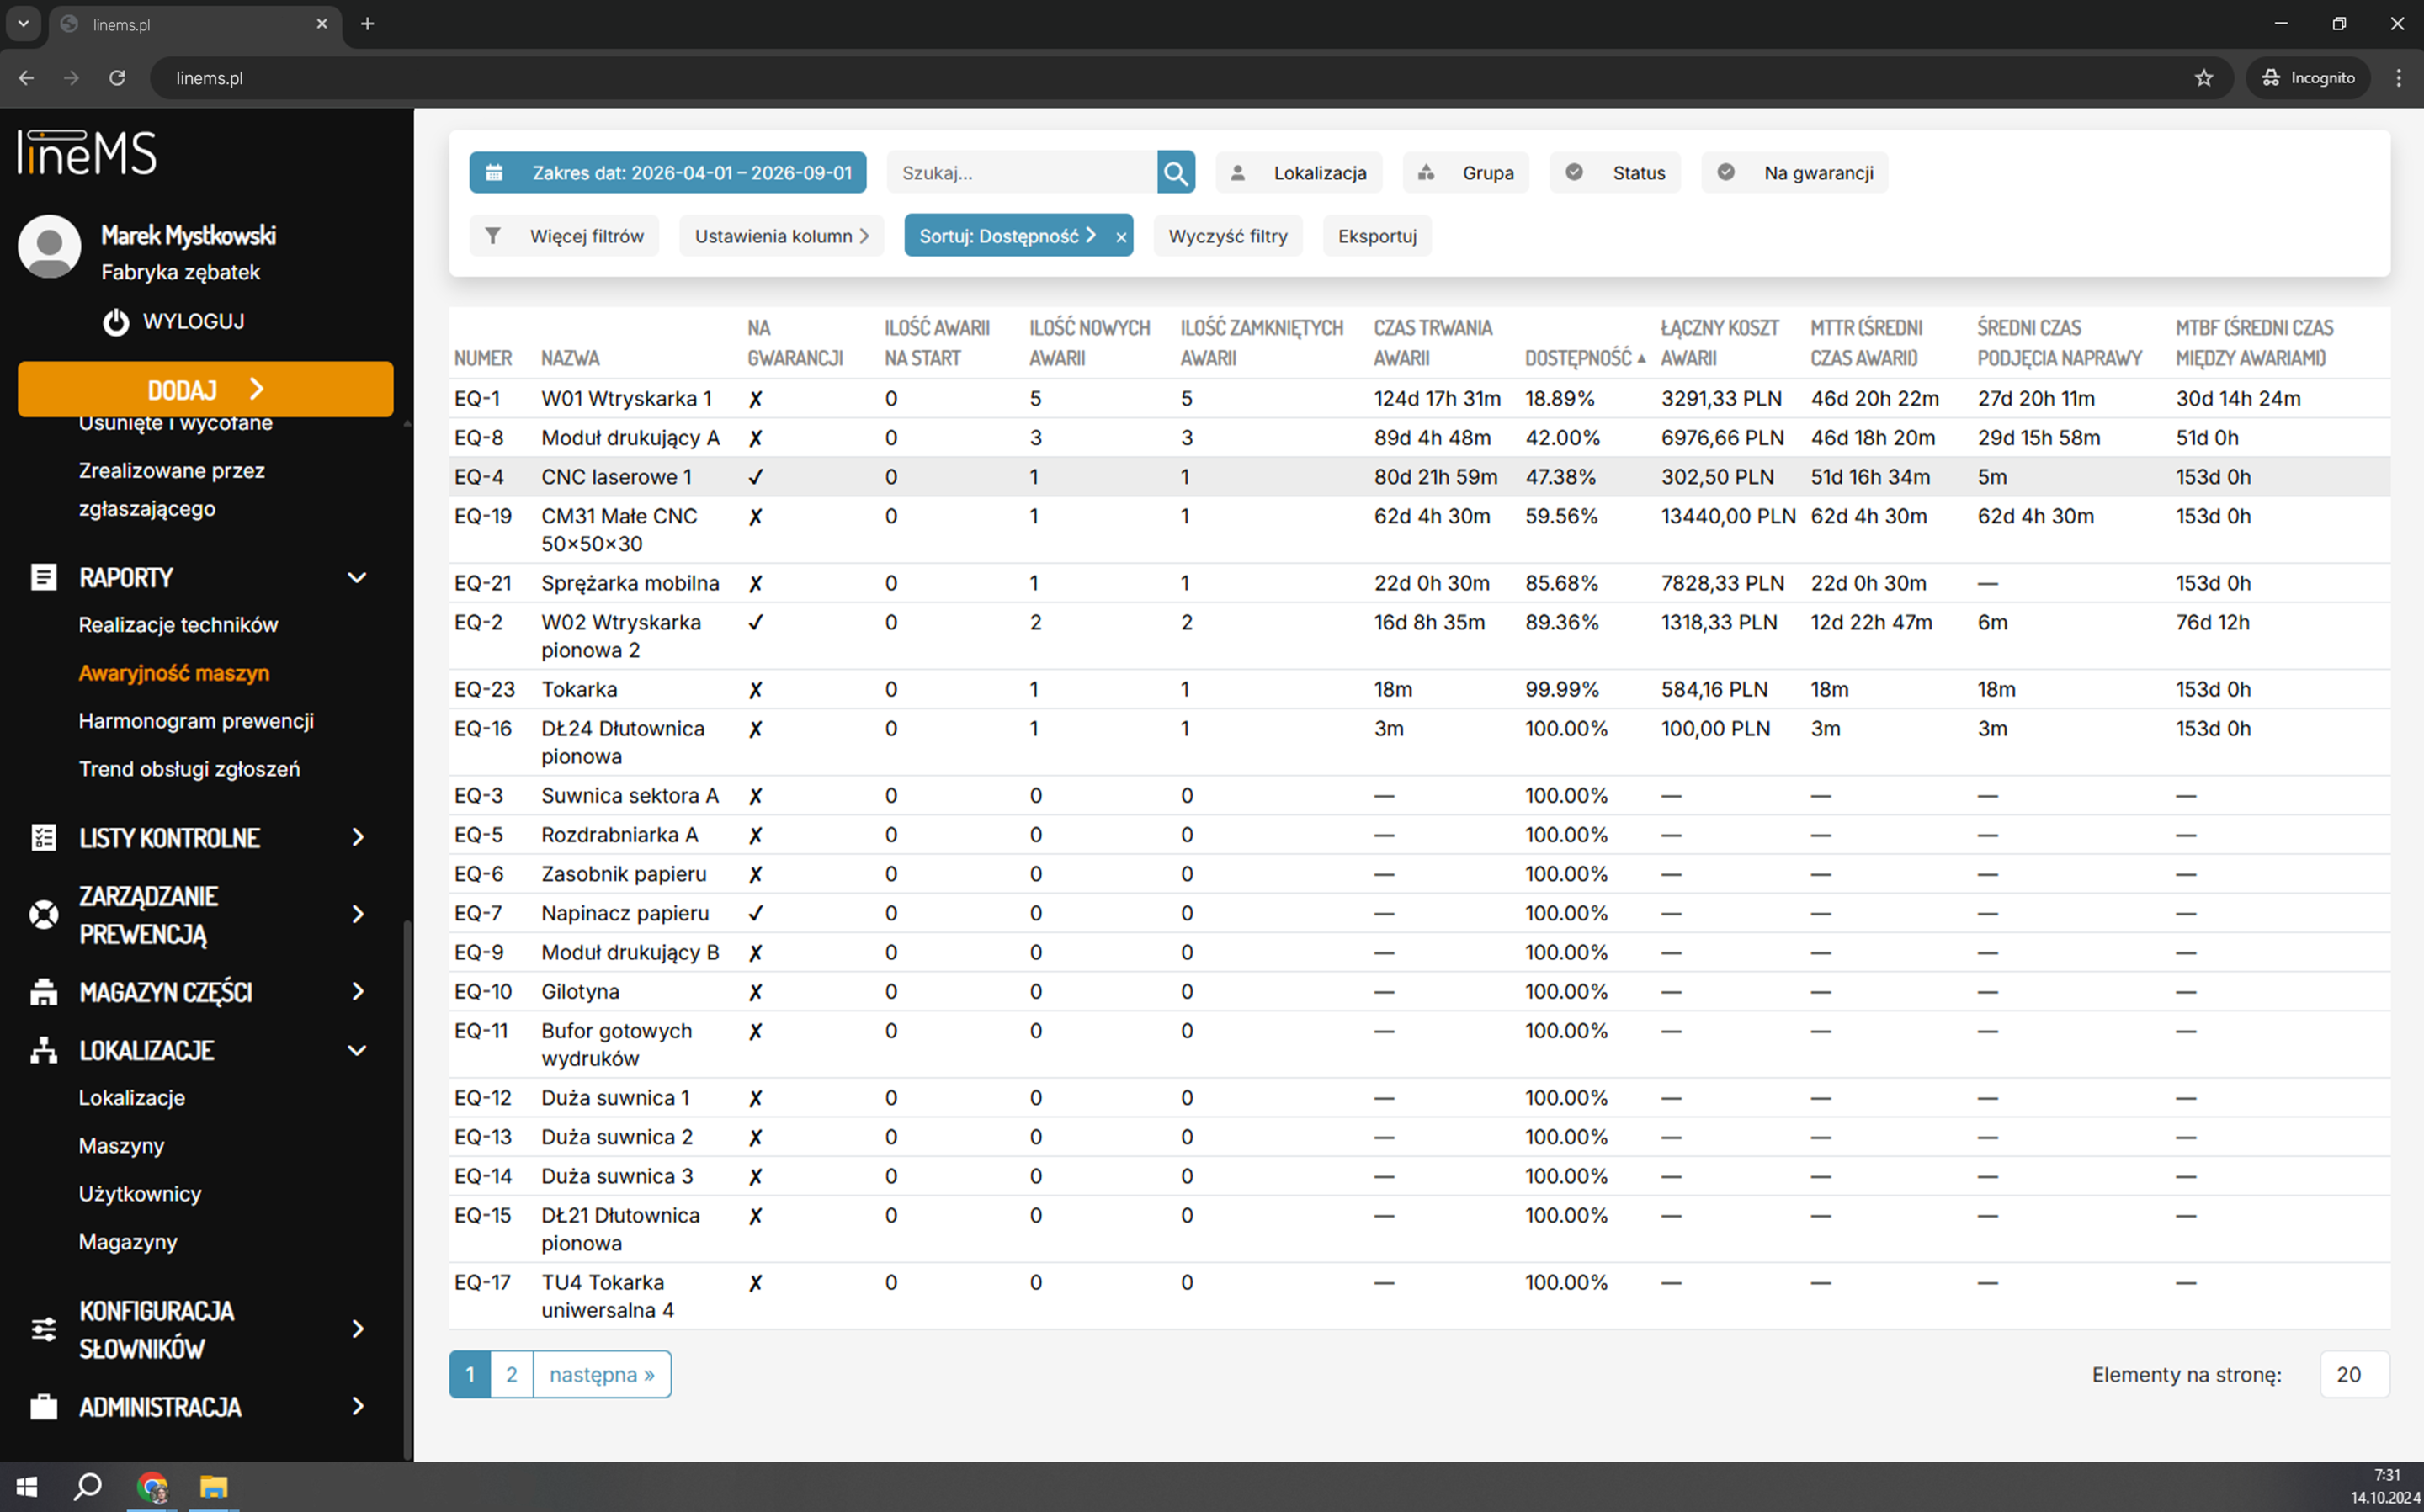Open Więcej filtrów funnel button
The image size is (2424, 1512).
(x=564, y=236)
